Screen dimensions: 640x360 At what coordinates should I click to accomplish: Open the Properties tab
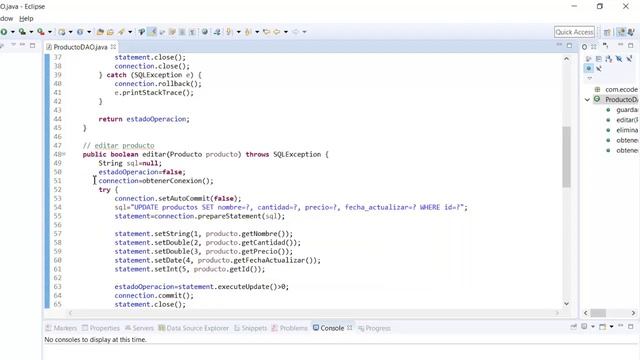(x=100, y=328)
